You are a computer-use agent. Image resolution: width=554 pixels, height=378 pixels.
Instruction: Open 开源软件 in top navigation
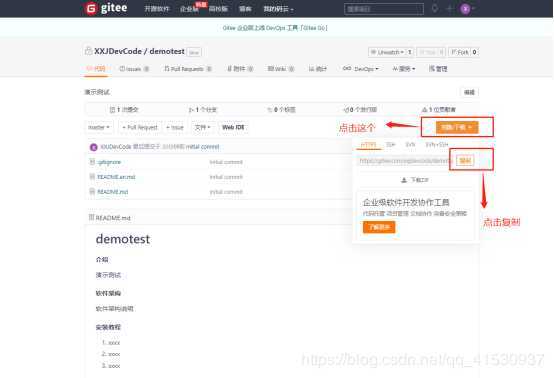point(157,9)
